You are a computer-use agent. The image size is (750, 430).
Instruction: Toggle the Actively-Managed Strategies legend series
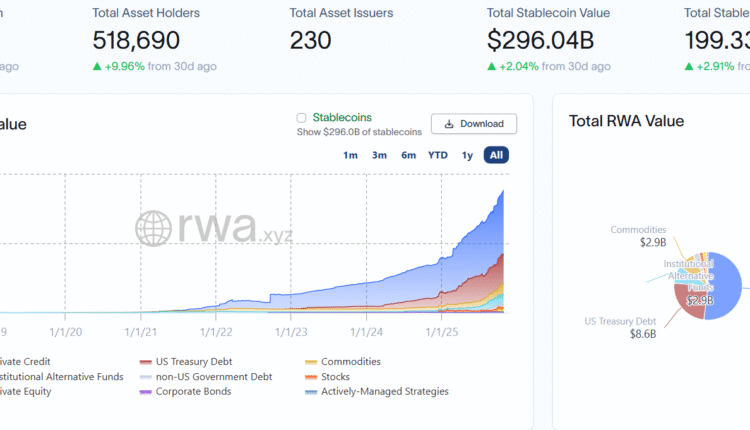point(384,392)
